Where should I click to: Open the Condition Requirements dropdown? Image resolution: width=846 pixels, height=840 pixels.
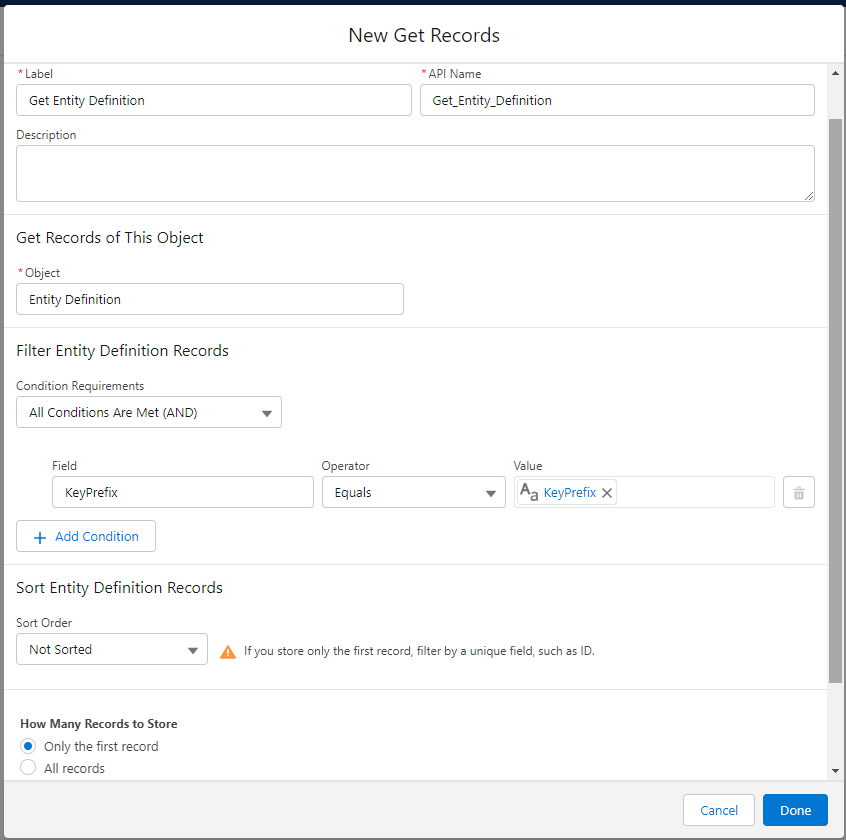point(149,412)
